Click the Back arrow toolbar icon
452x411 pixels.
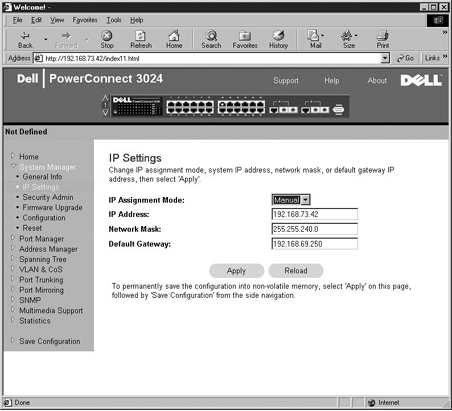coord(25,35)
